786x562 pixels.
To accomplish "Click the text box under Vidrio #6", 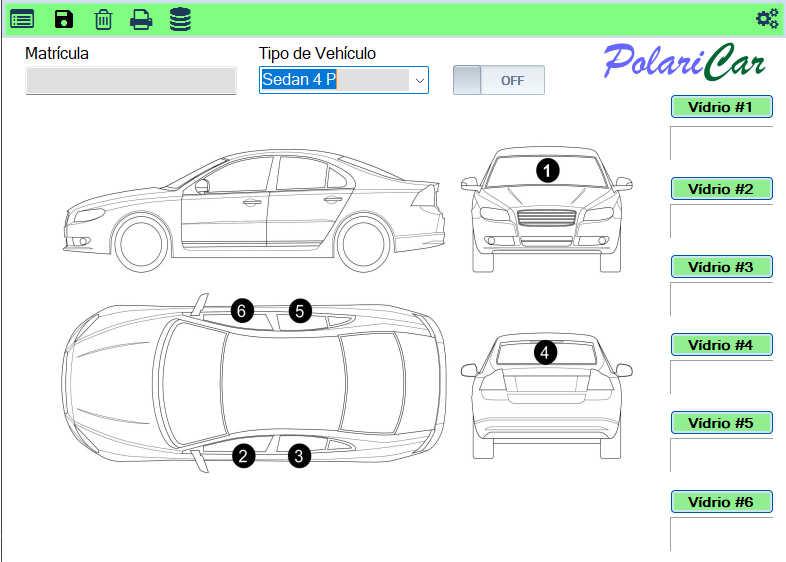I will click(722, 533).
